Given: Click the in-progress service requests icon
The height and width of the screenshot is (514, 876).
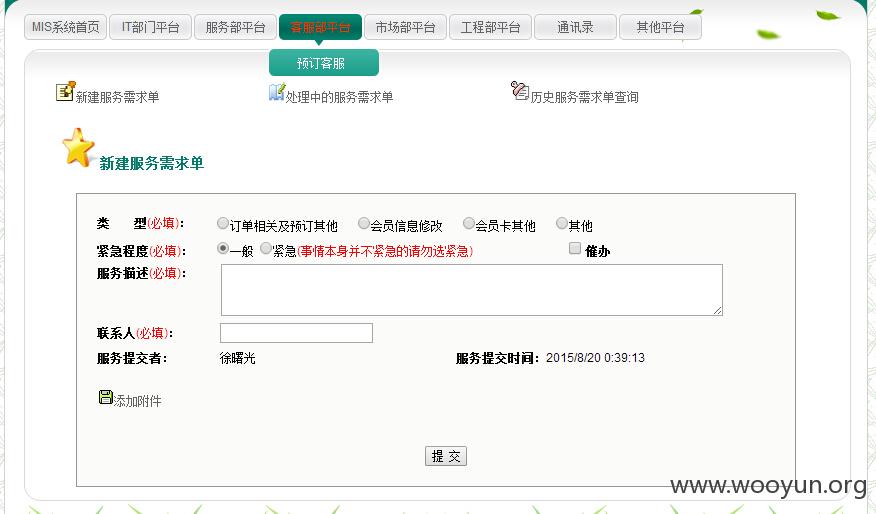Looking at the screenshot, I should pos(277,92).
